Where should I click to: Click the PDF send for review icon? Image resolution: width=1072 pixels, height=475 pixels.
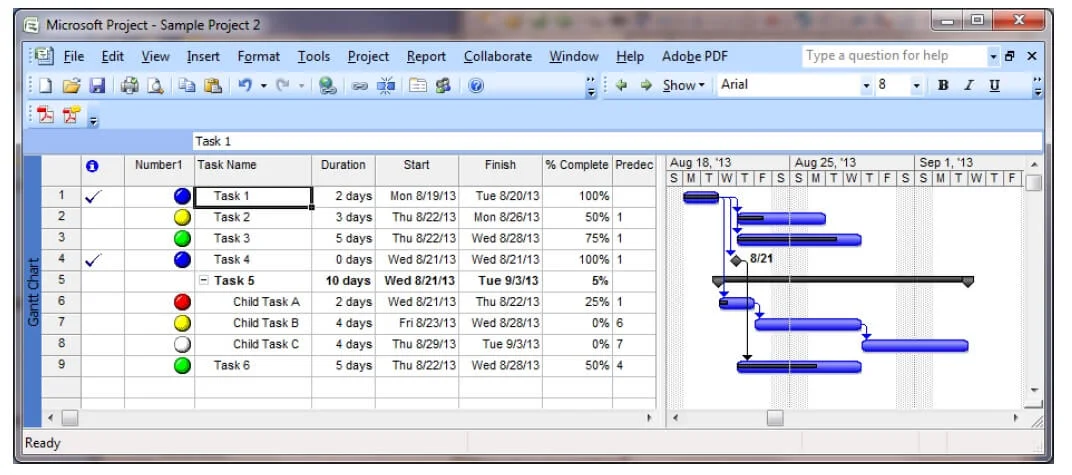pos(71,114)
